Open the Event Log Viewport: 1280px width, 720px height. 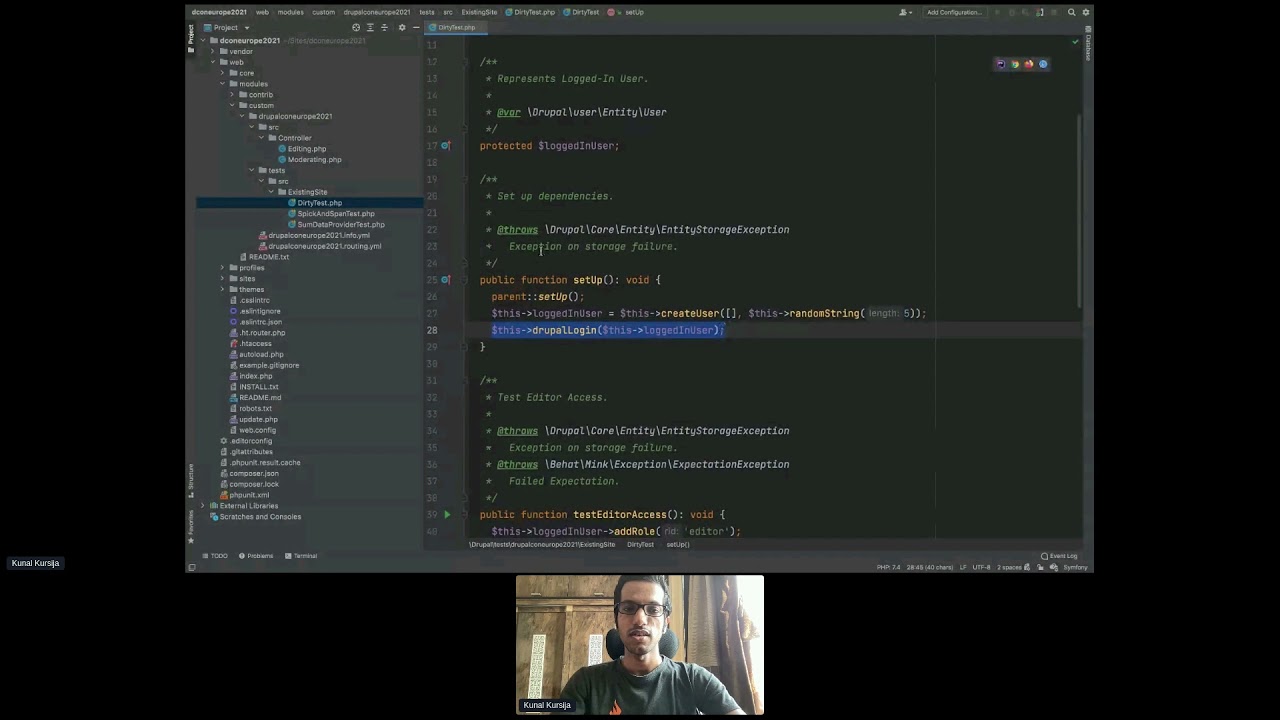pos(1059,556)
